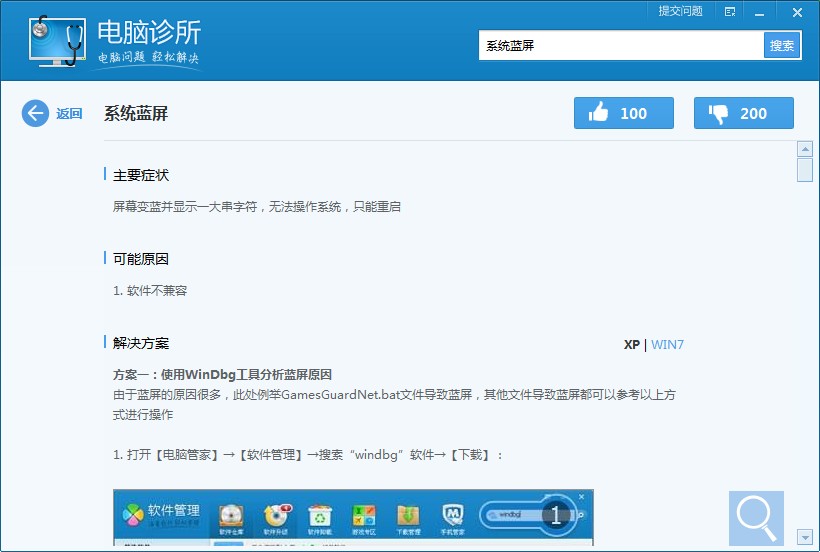
Task: Click the scrollbar up arrow
Action: [x=804, y=149]
